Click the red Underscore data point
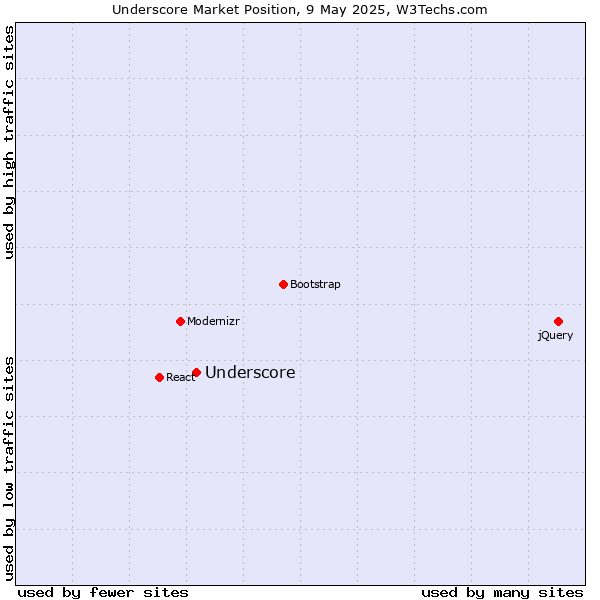600x600 pixels. point(196,372)
